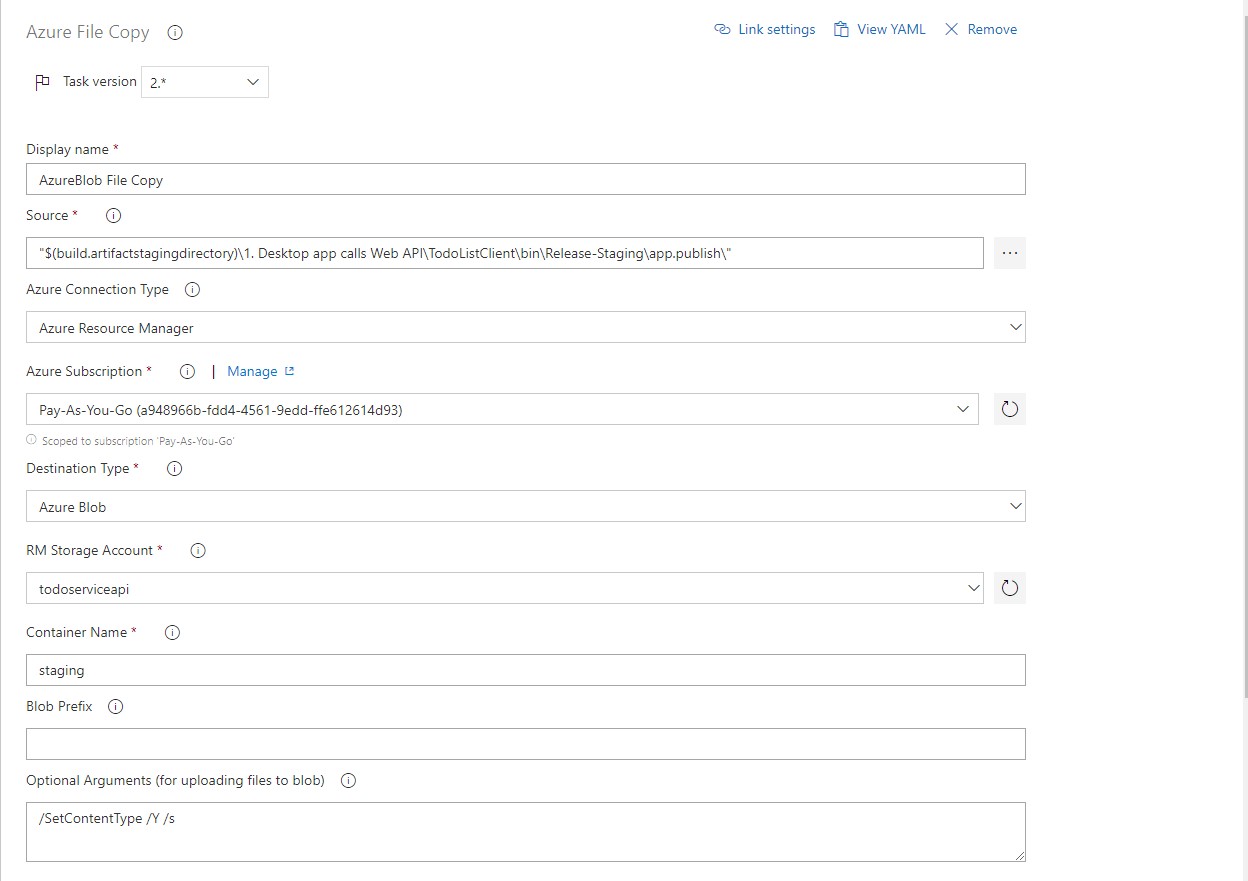Click info icon beside Destination Type
1248x881 pixels.
(x=174, y=468)
